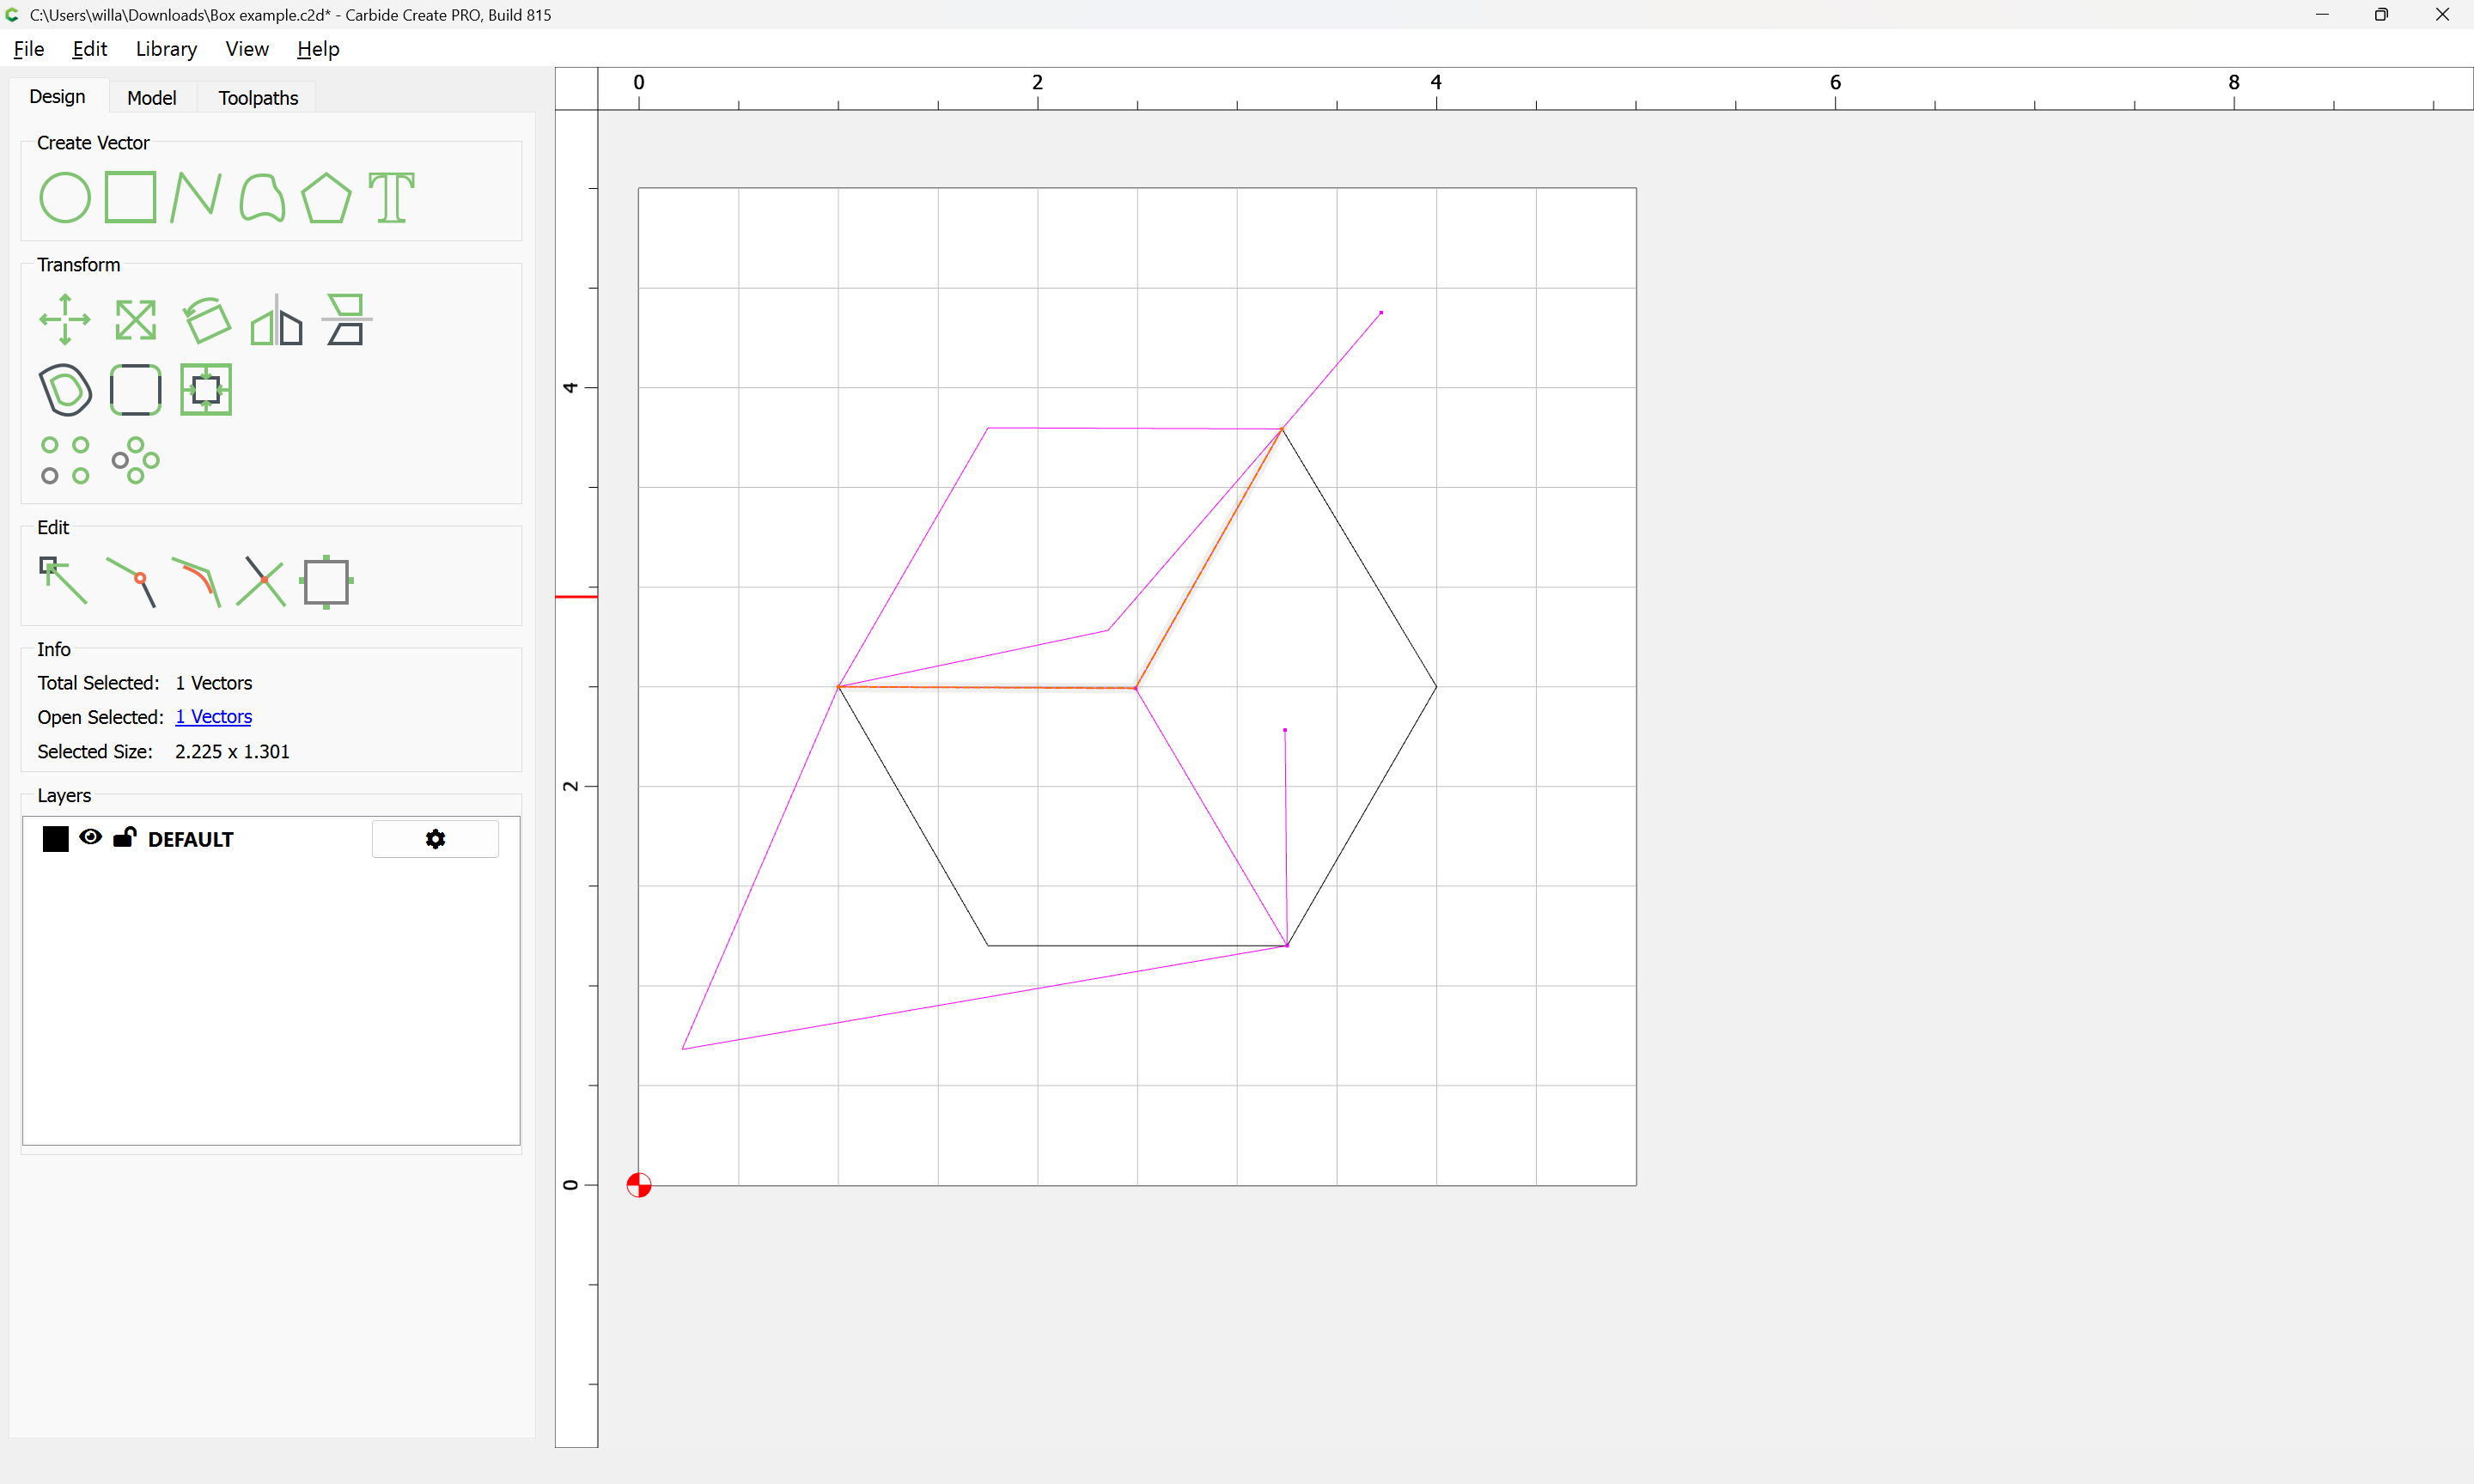Switch to the Model tab

(152, 98)
